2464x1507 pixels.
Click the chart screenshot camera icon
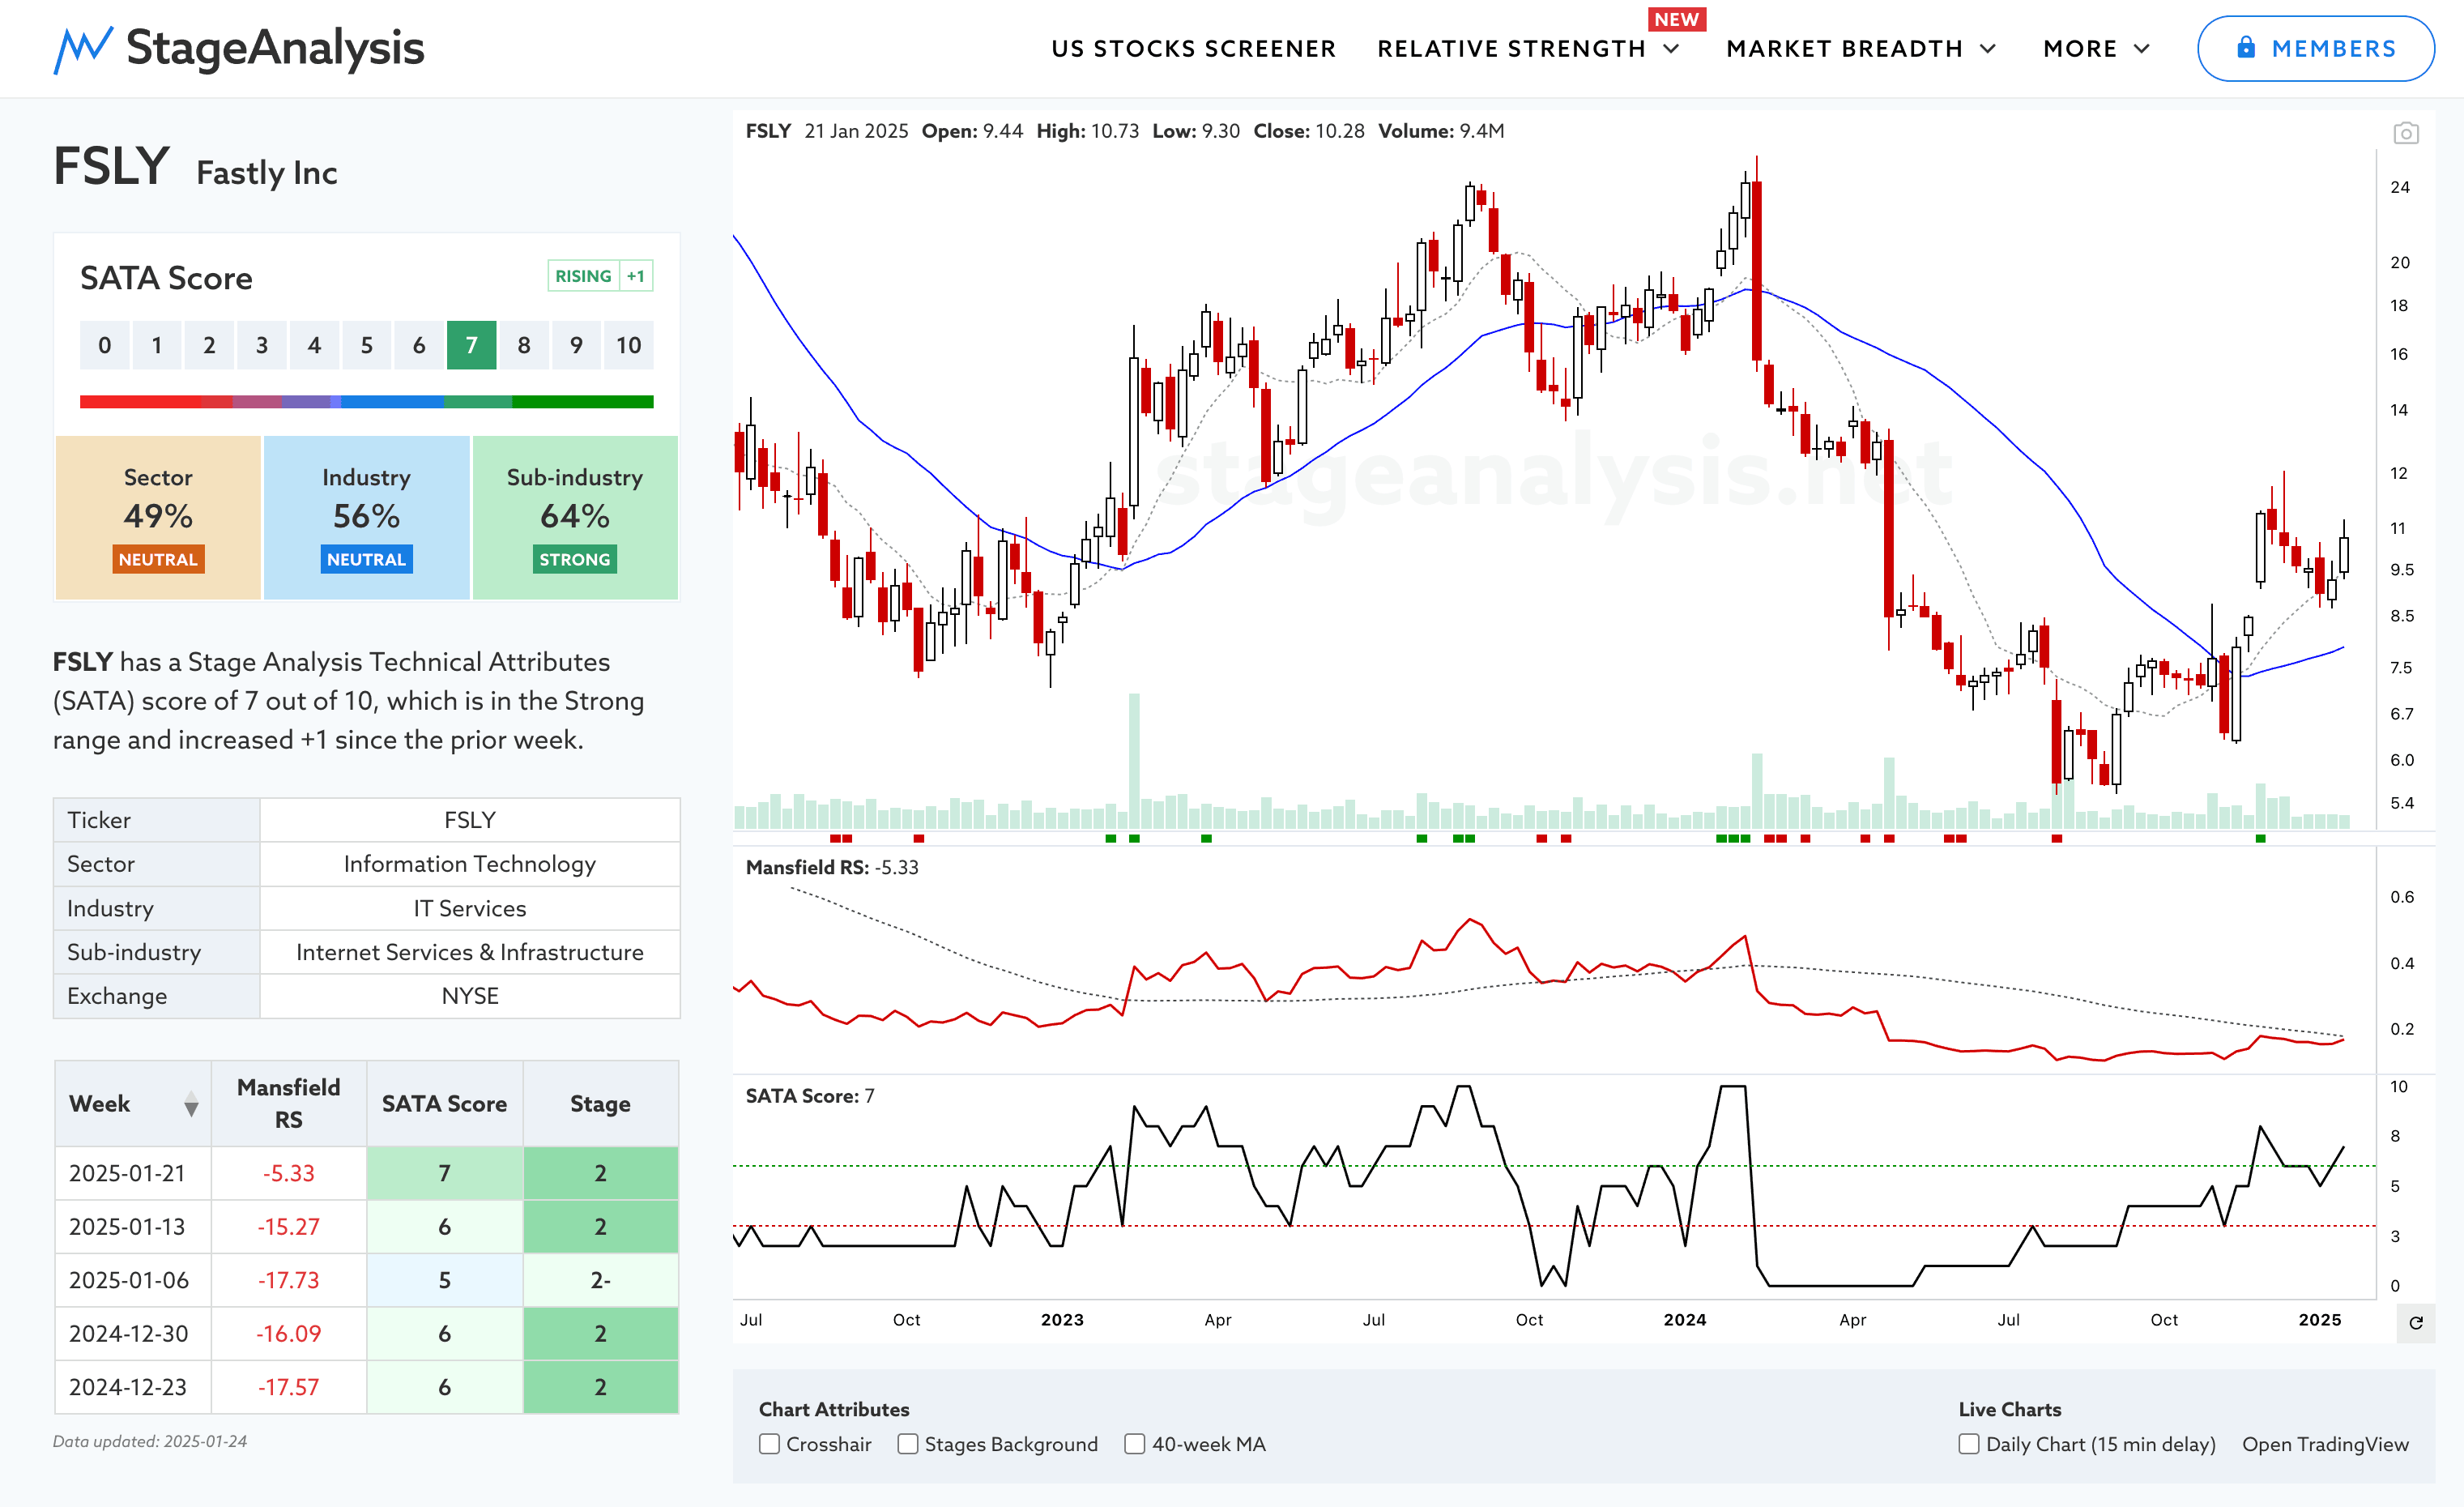2405,133
